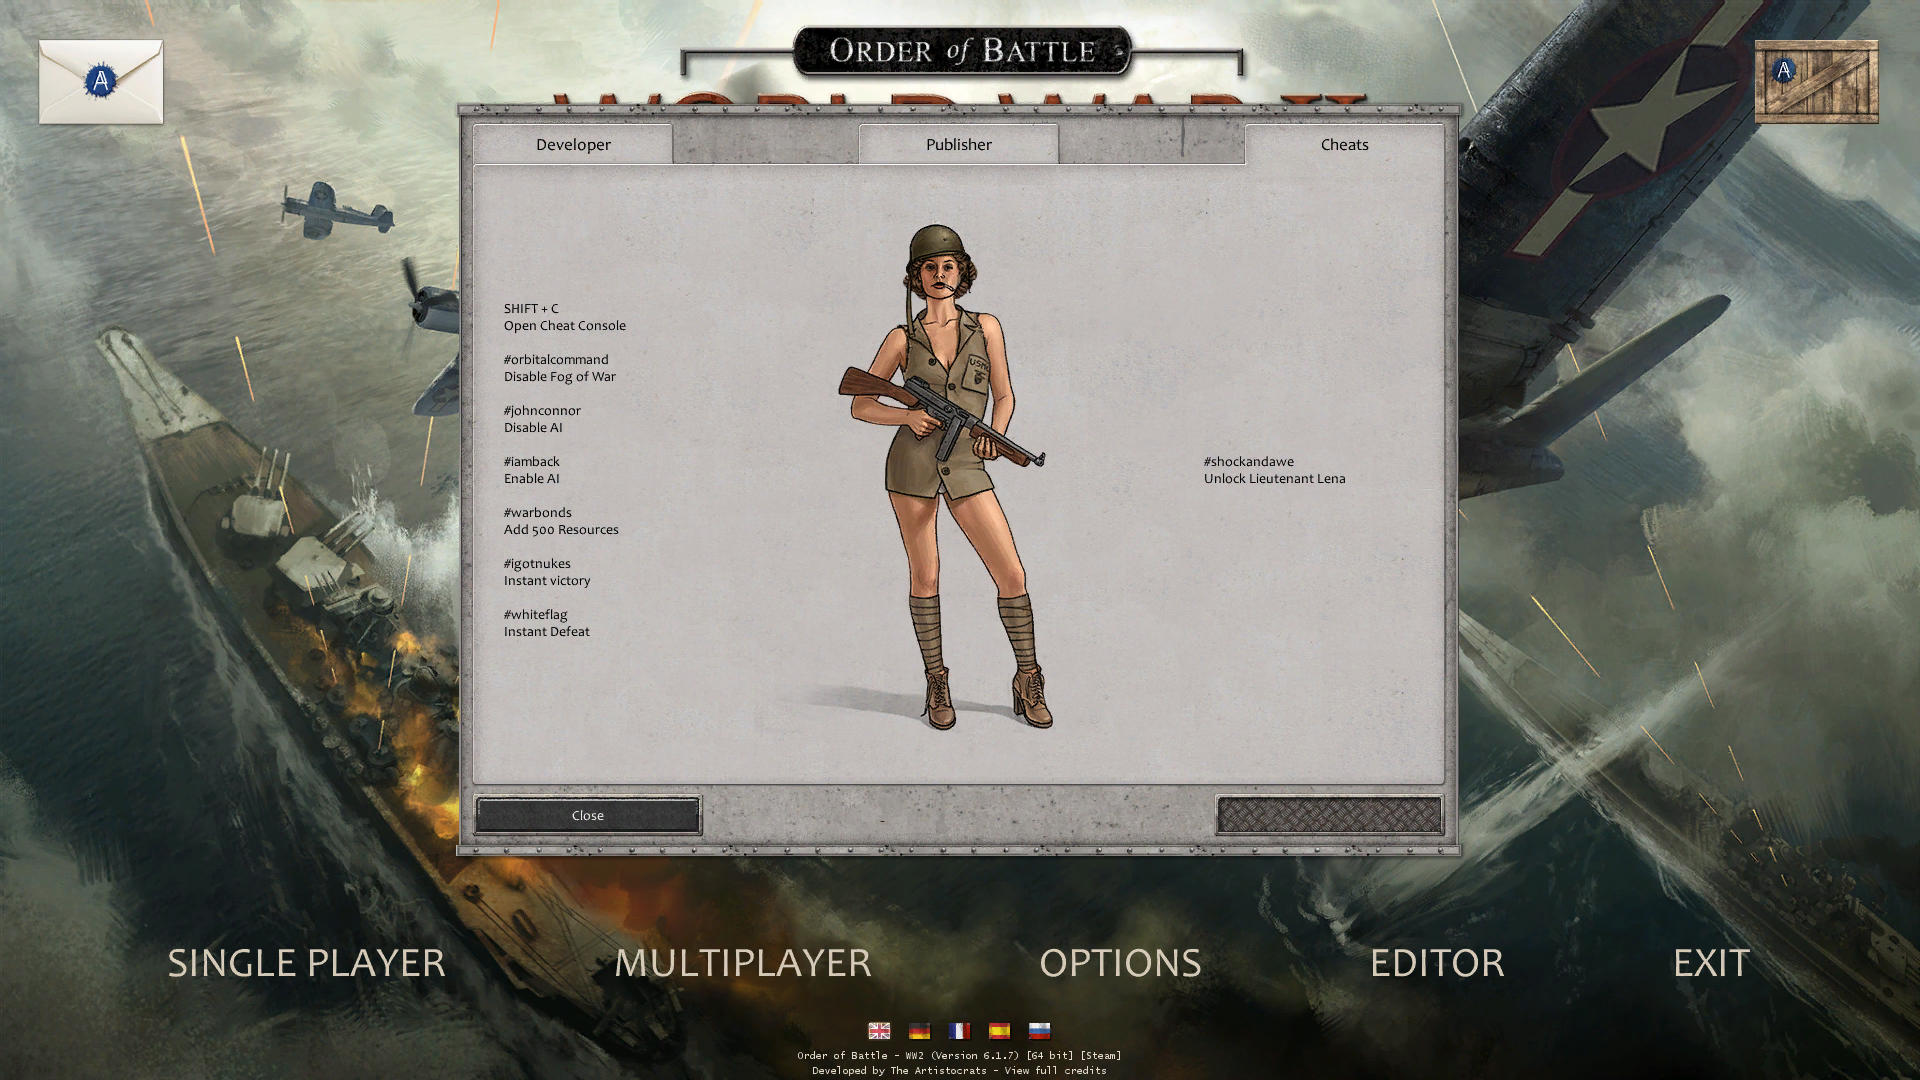Open the Multiplayer menu
Viewport: 1920px width, 1080px height.
[742, 963]
